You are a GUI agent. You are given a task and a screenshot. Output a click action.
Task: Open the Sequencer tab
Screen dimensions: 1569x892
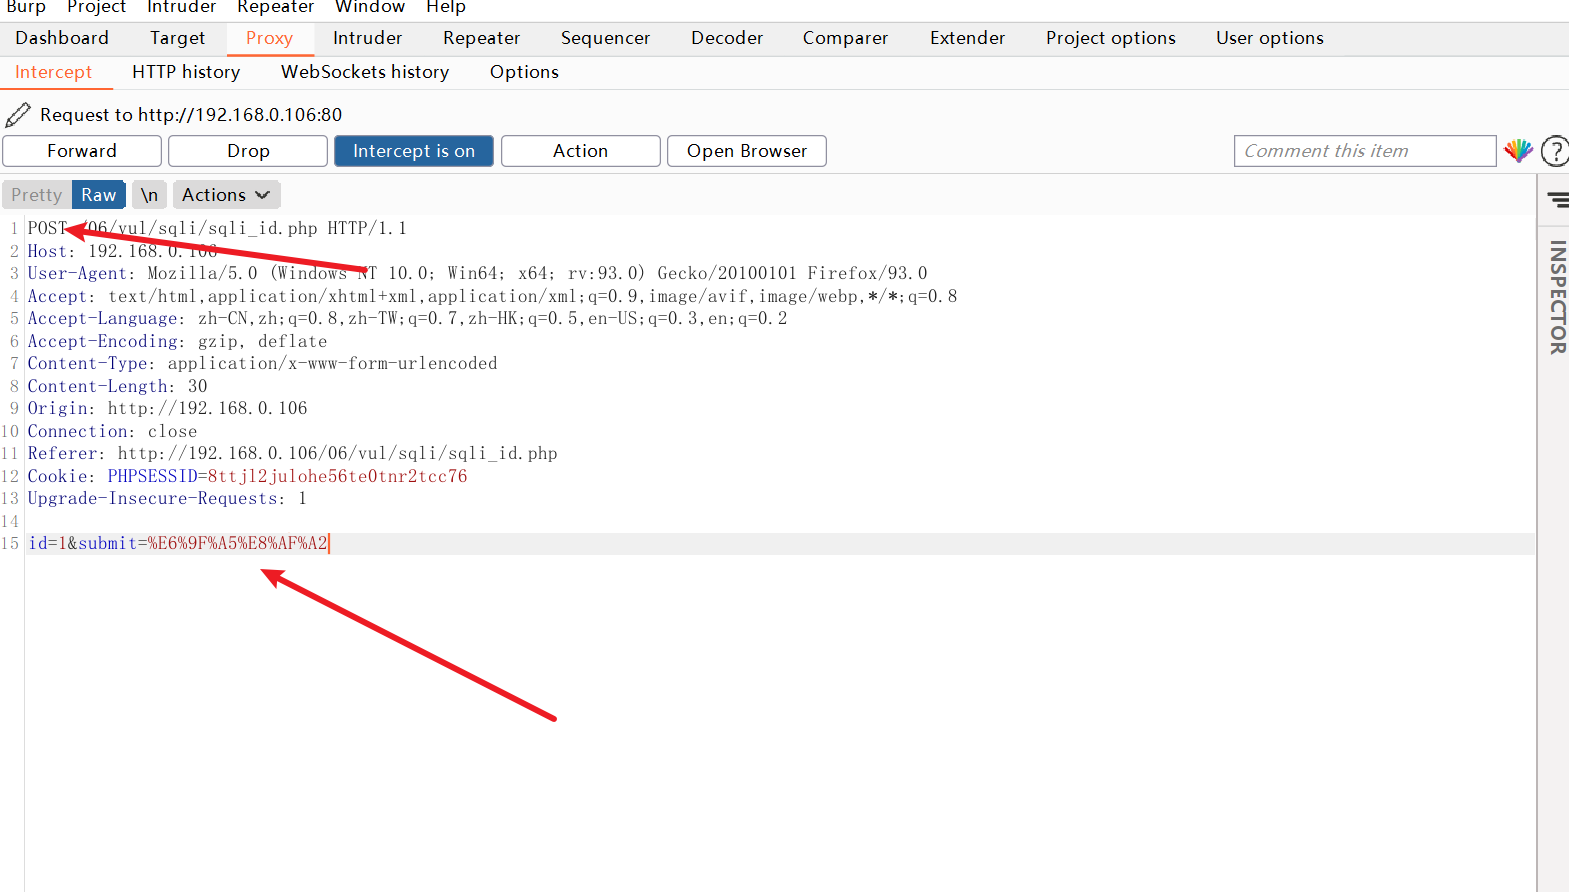click(x=605, y=38)
